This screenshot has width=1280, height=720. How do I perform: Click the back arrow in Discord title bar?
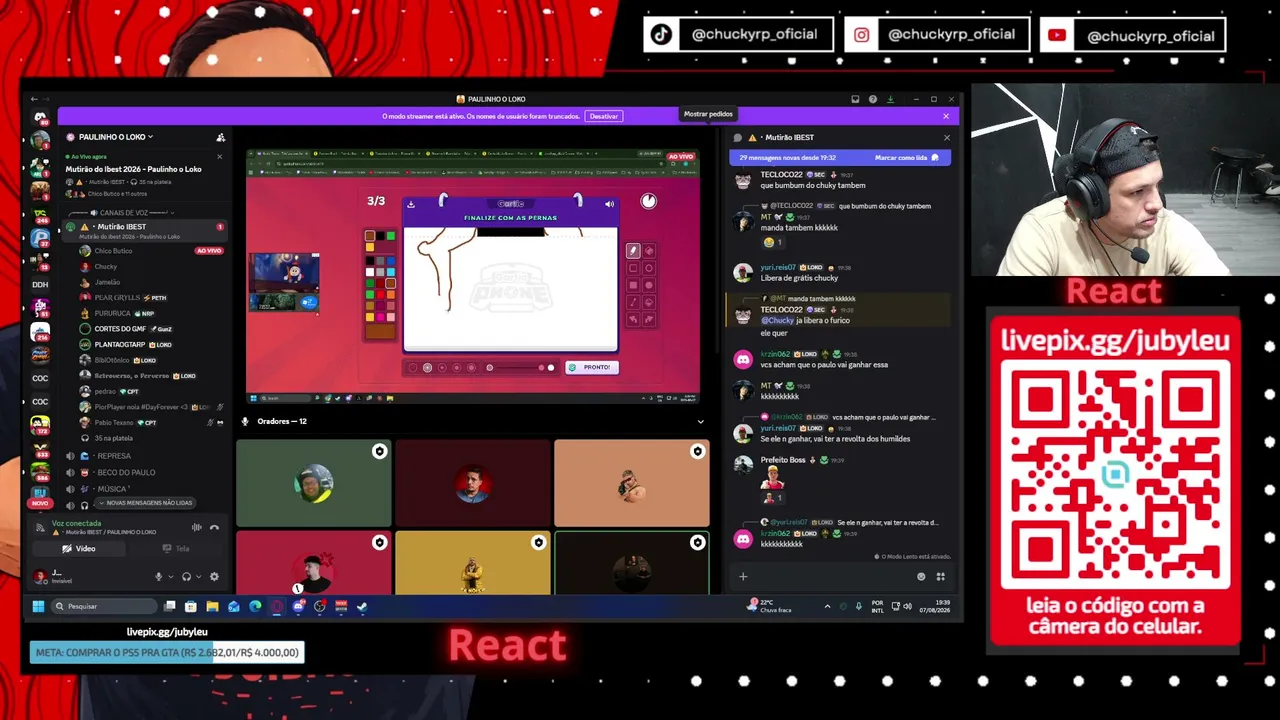click(34, 99)
